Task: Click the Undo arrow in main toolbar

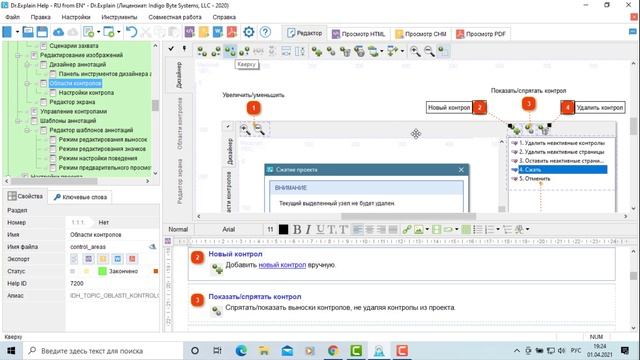Action: pyautogui.click(x=131, y=32)
